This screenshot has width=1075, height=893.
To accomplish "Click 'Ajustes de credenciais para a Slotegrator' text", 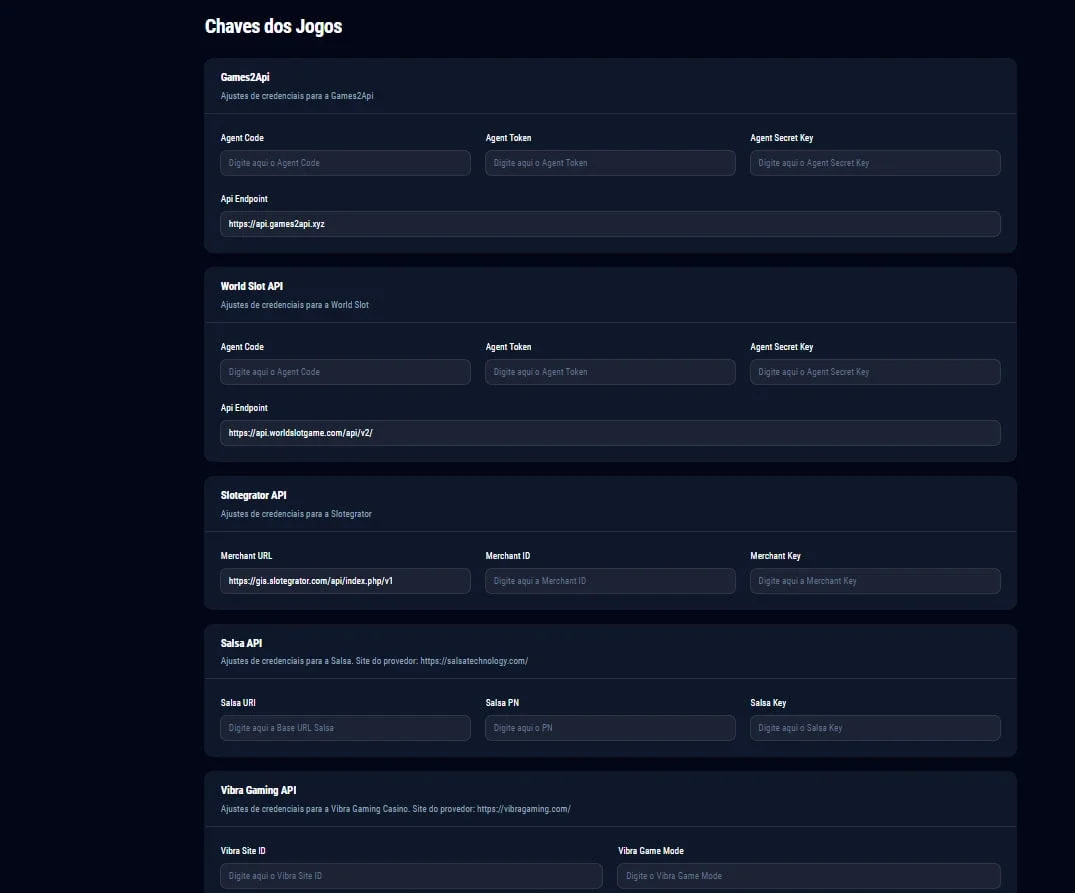I will point(296,514).
